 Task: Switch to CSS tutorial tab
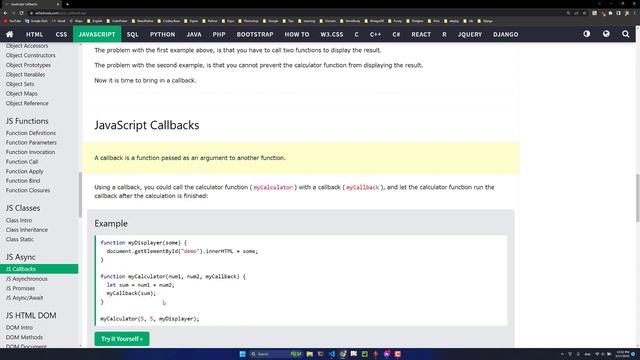[x=61, y=34]
